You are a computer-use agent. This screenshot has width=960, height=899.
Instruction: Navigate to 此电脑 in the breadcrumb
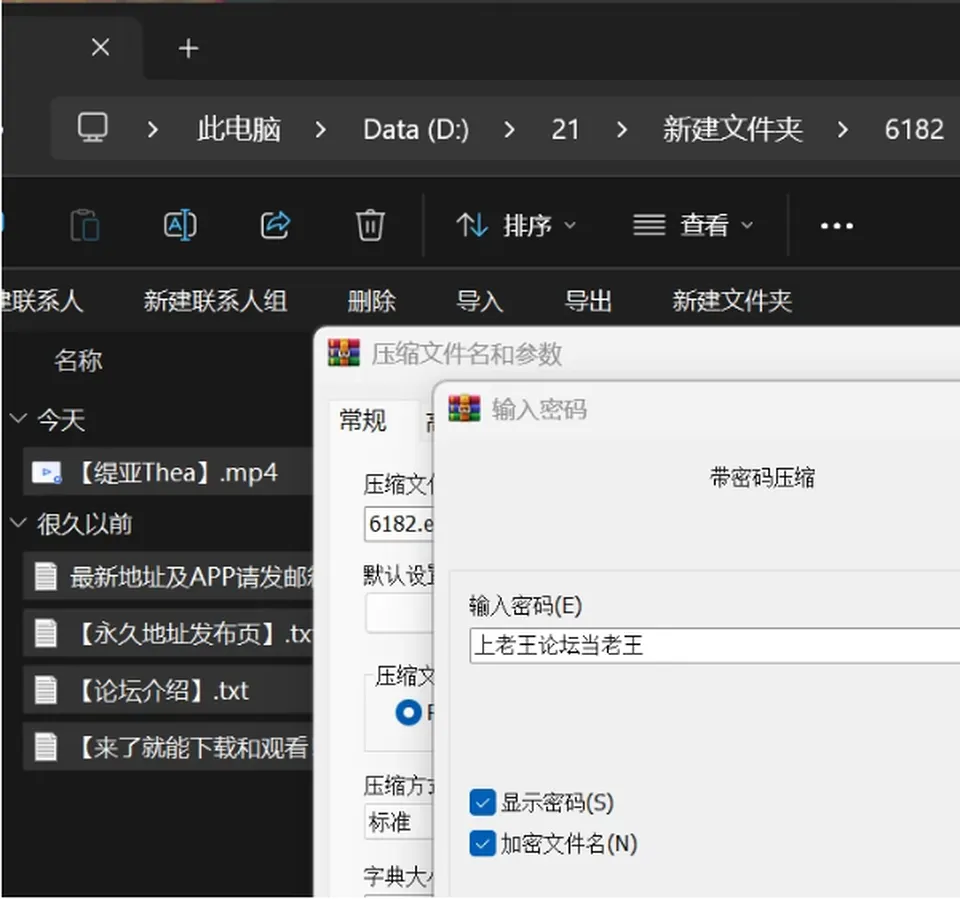pos(239,129)
